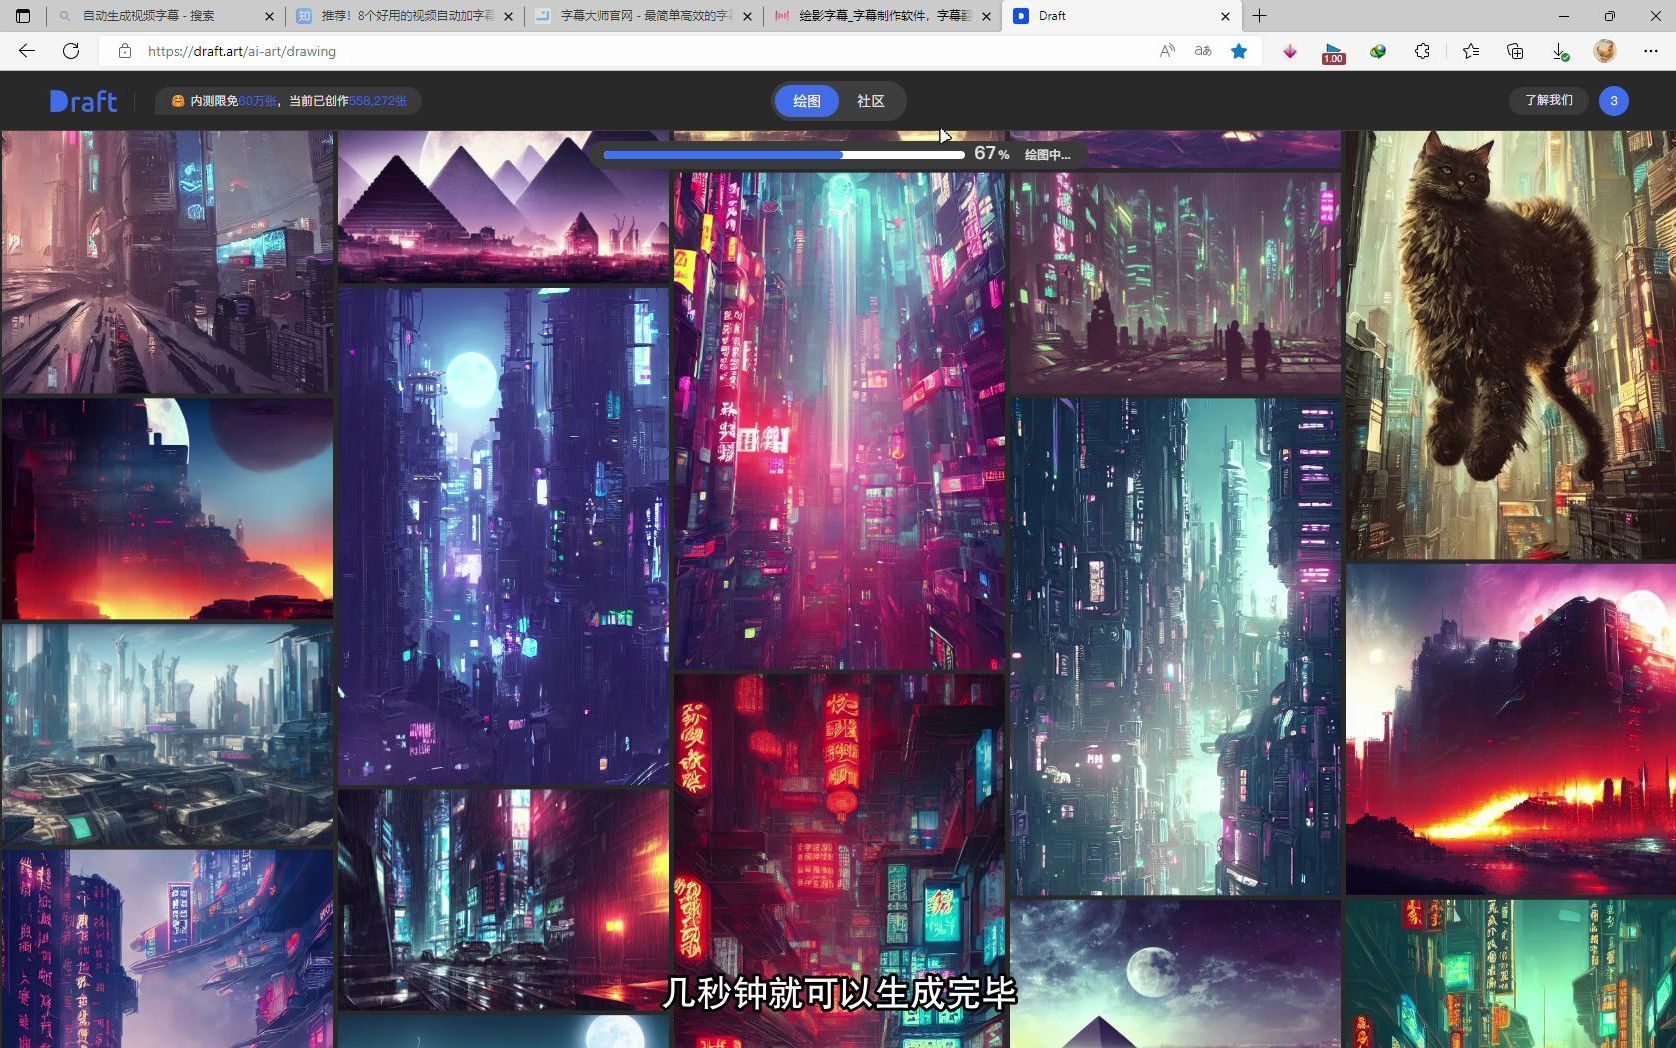Open the pink neon street thumbnail
This screenshot has width=1676, height=1048.
pyautogui.click(x=839, y=420)
